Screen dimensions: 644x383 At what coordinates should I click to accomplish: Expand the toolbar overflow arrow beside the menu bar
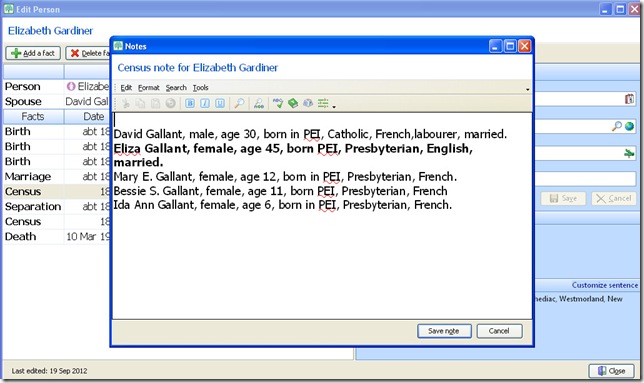[x=527, y=89]
